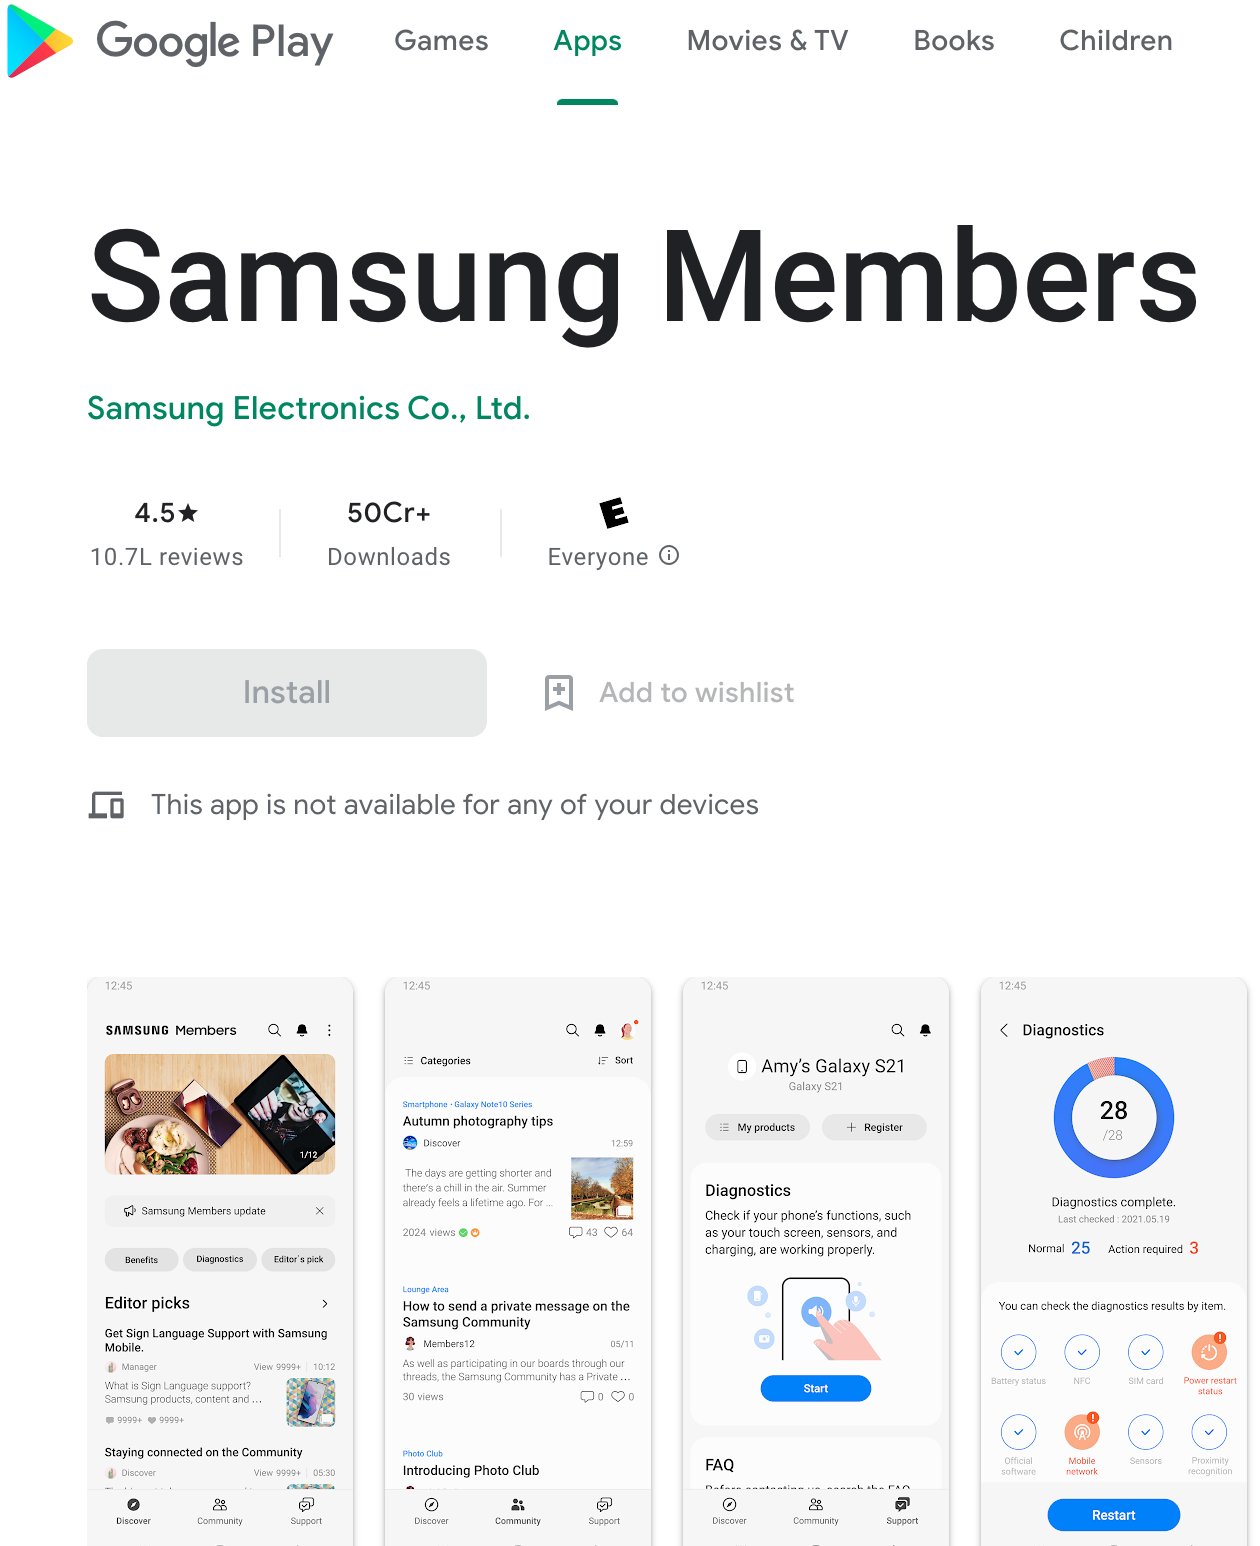Switch to Movies & TV tab
The height and width of the screenshot is (1546, 1260).
pyautogui.click(x=767, y=41)
